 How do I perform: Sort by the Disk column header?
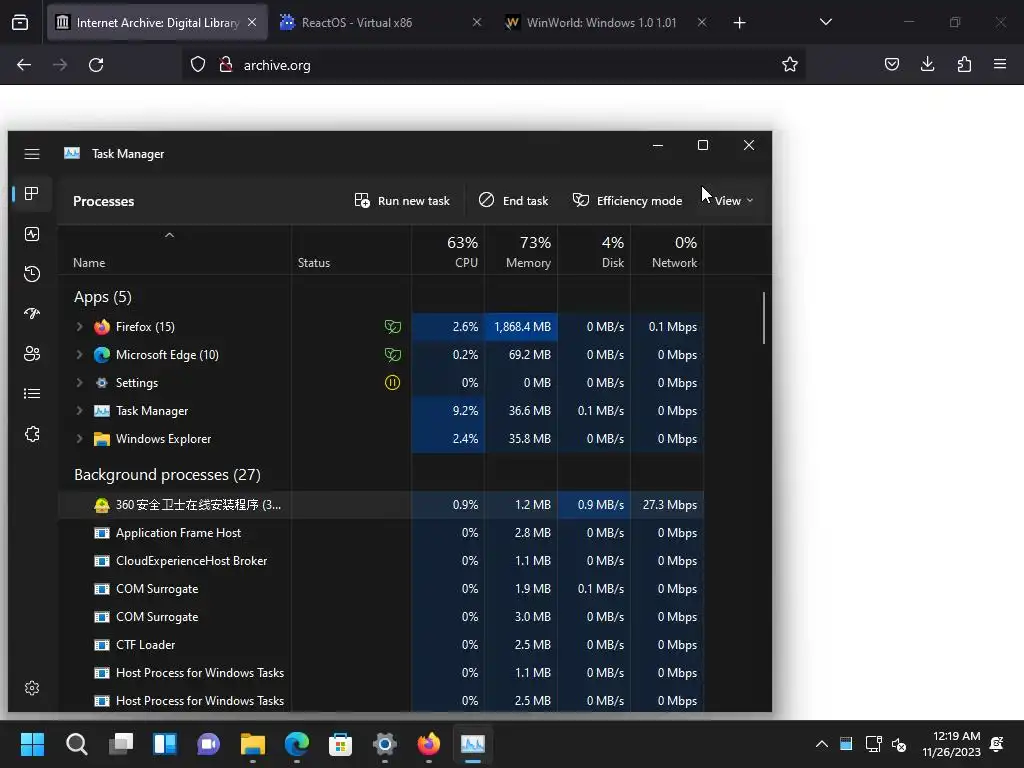(594, 252)
